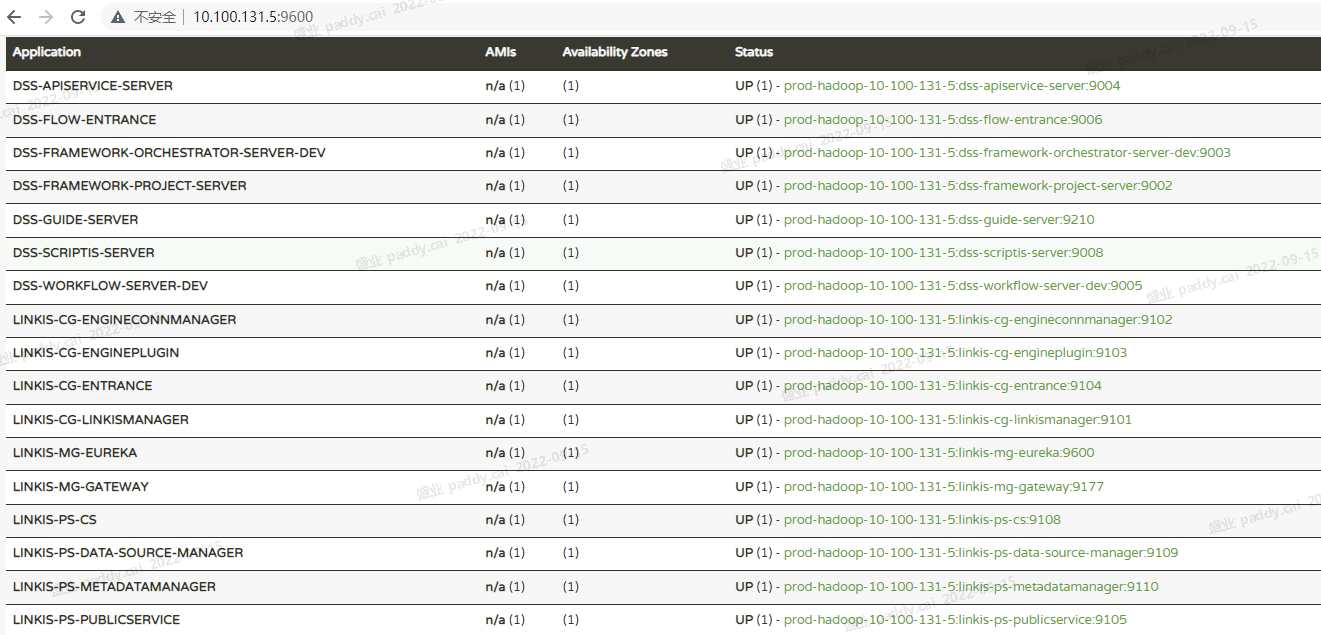Select the LINKIS-PS-DATA-SOURCE-MANAGER application name
Viewport: 1321px width, 635px height.
[128, 553]
